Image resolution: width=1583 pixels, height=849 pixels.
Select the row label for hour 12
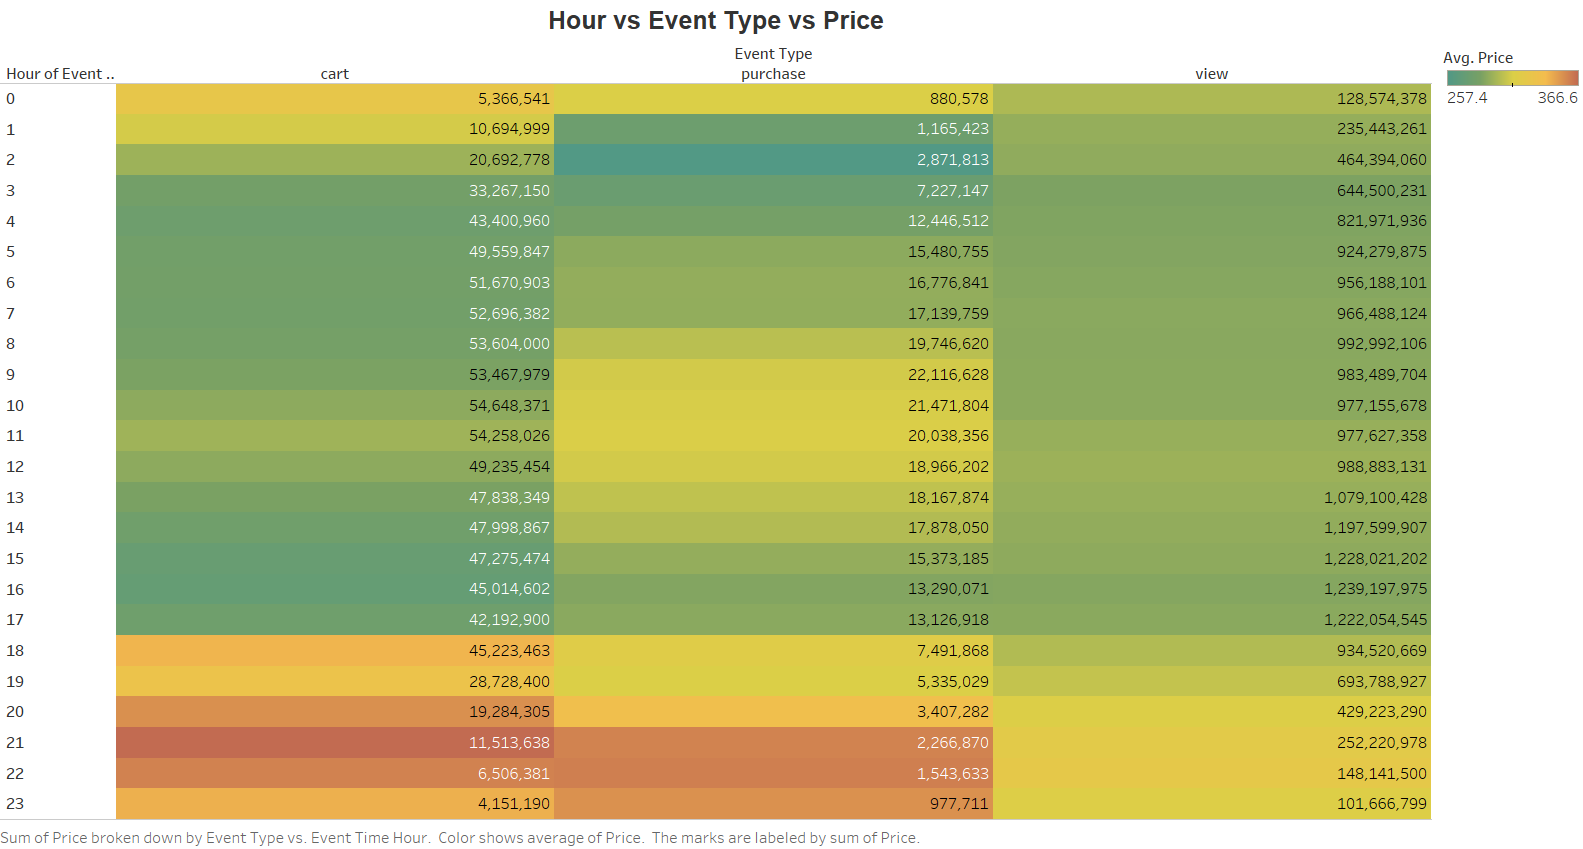point(15,467)
